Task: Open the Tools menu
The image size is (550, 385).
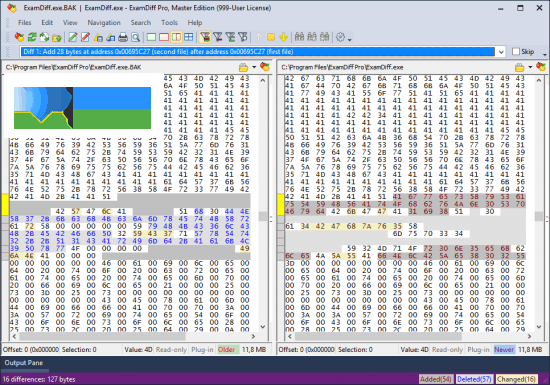Action: click(169, 22)
